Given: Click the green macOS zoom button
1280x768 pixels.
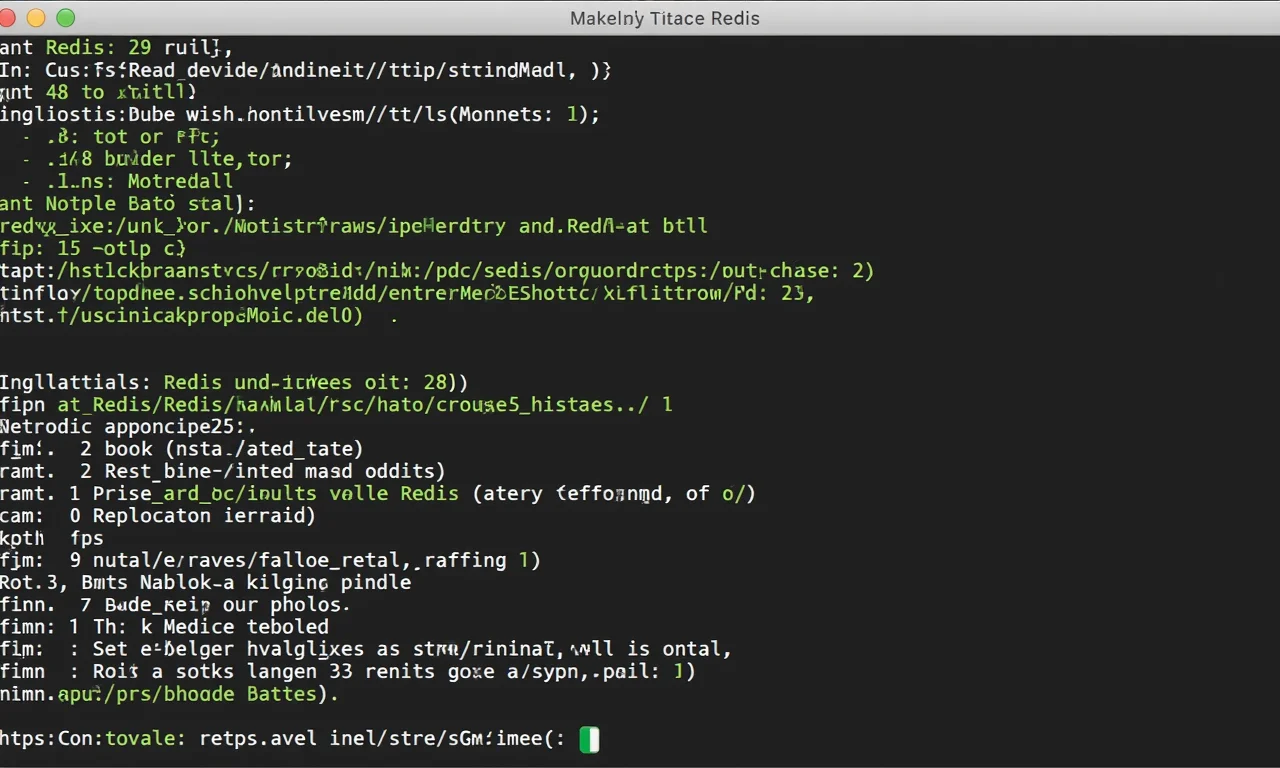Looking at the screenshot, I should (66, 17).
